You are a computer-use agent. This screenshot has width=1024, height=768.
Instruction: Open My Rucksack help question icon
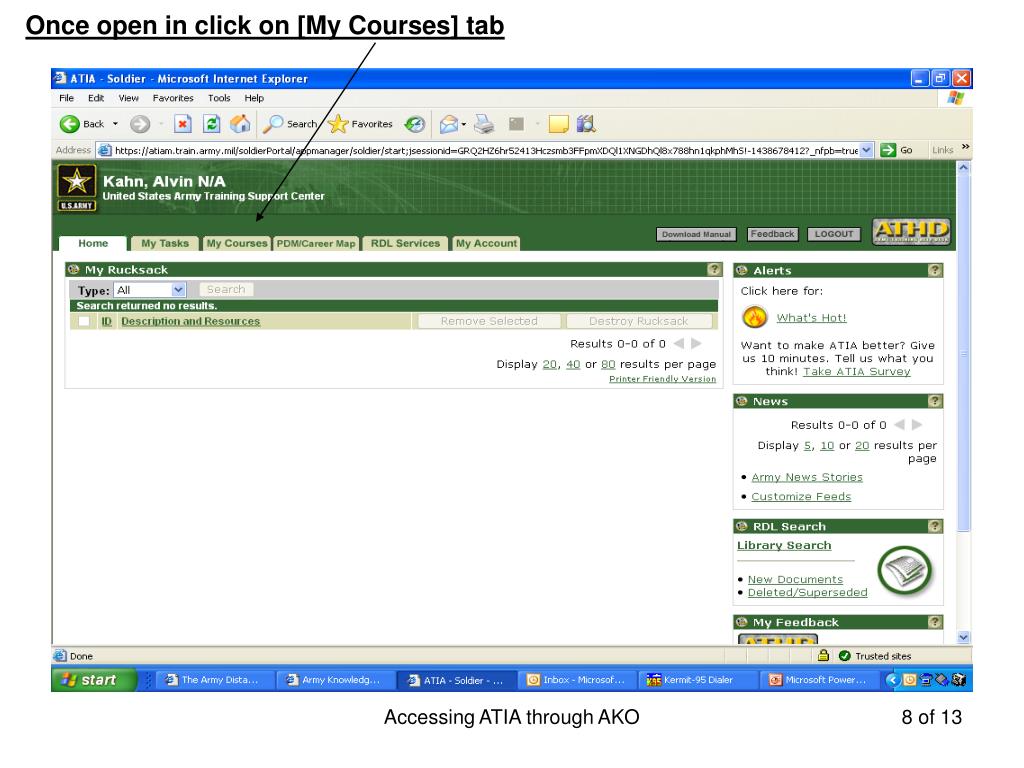tap(714, 269)
